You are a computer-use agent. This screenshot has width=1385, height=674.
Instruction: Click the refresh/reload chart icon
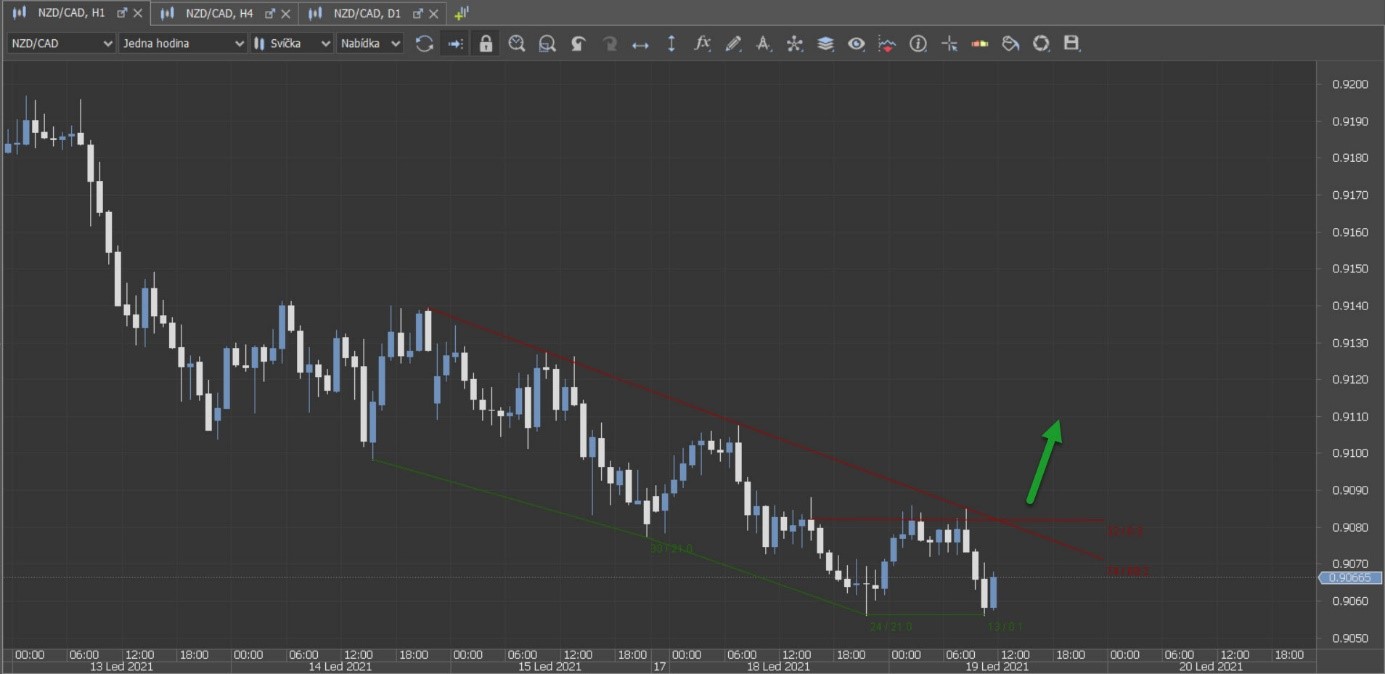coord(425,44)
